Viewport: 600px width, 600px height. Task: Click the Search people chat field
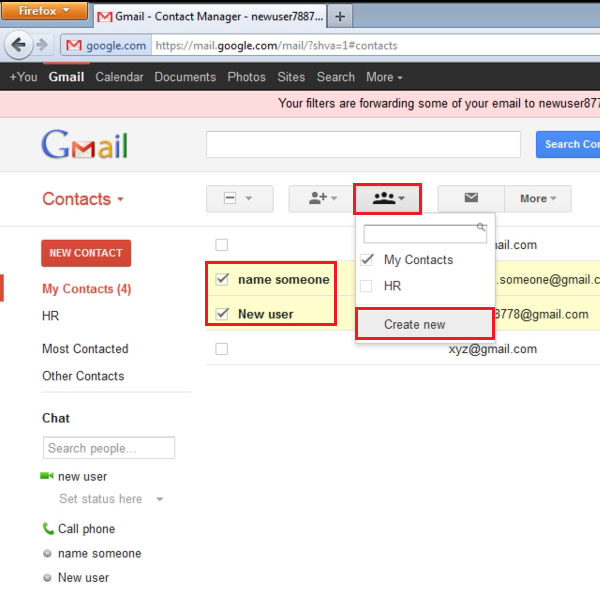point(109,448)
